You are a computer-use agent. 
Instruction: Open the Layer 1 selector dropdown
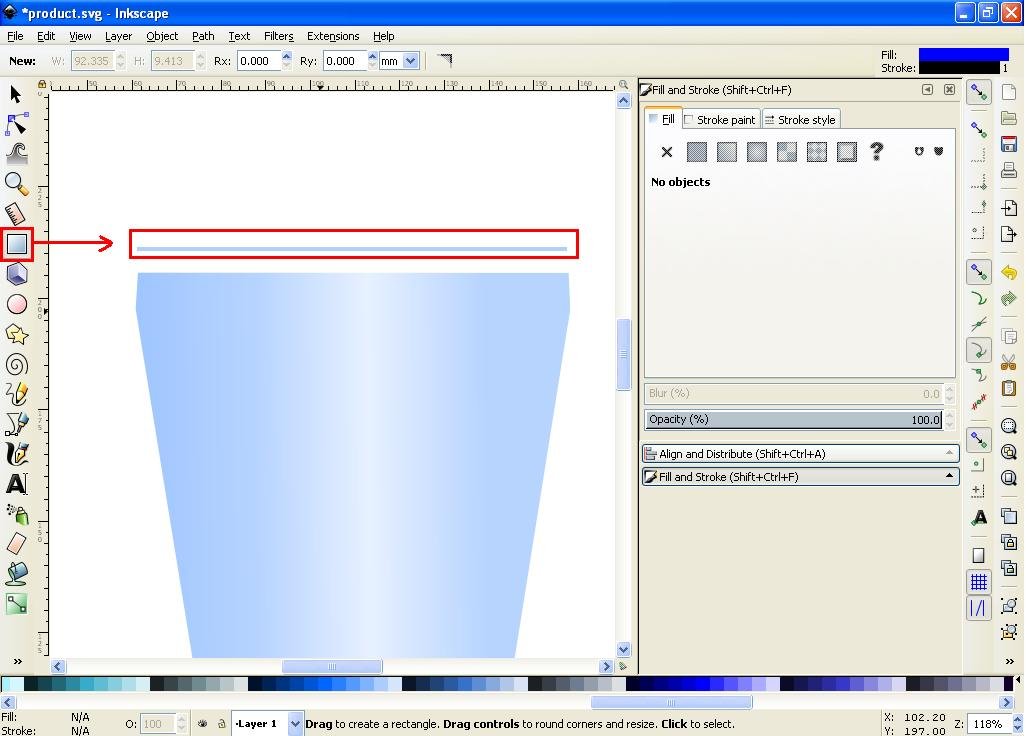pos(294,723)
